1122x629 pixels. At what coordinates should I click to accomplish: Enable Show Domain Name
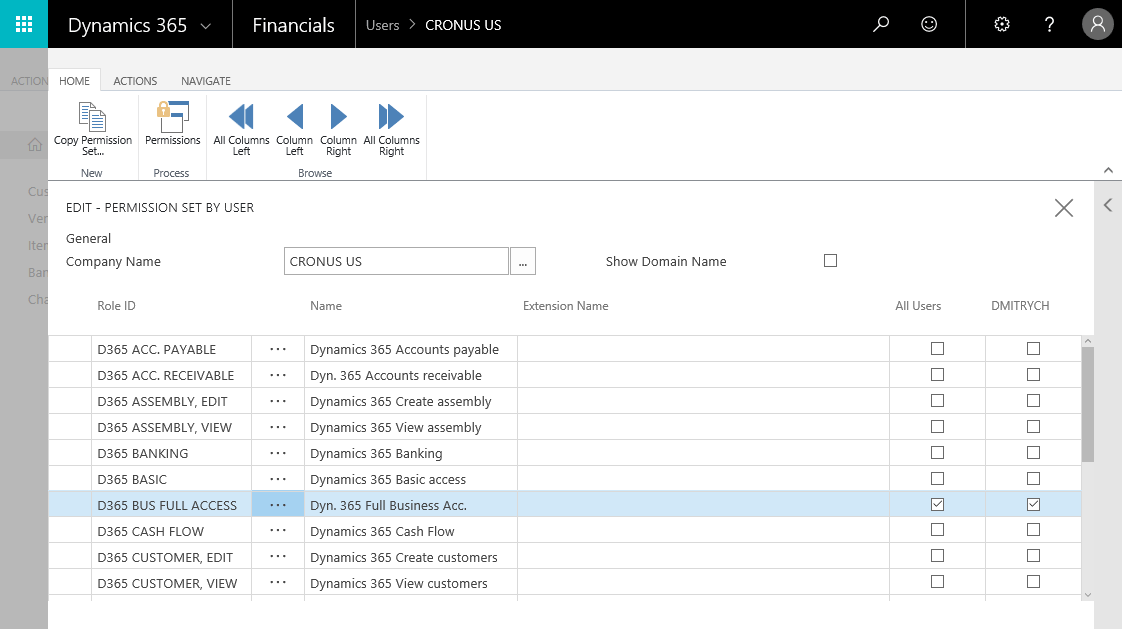pyautogui.click(x=830, y=260)
